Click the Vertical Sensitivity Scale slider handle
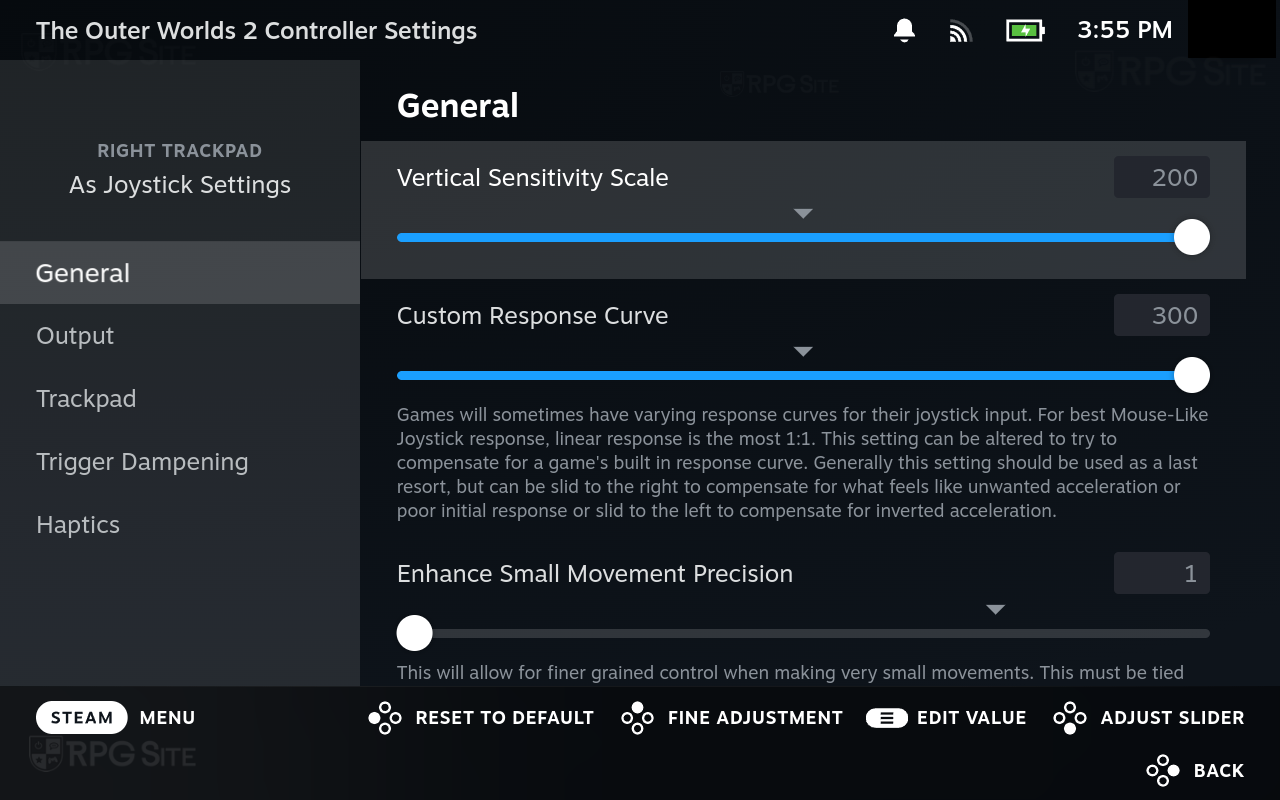The image size is (1280, 800). pos(1191,238)
